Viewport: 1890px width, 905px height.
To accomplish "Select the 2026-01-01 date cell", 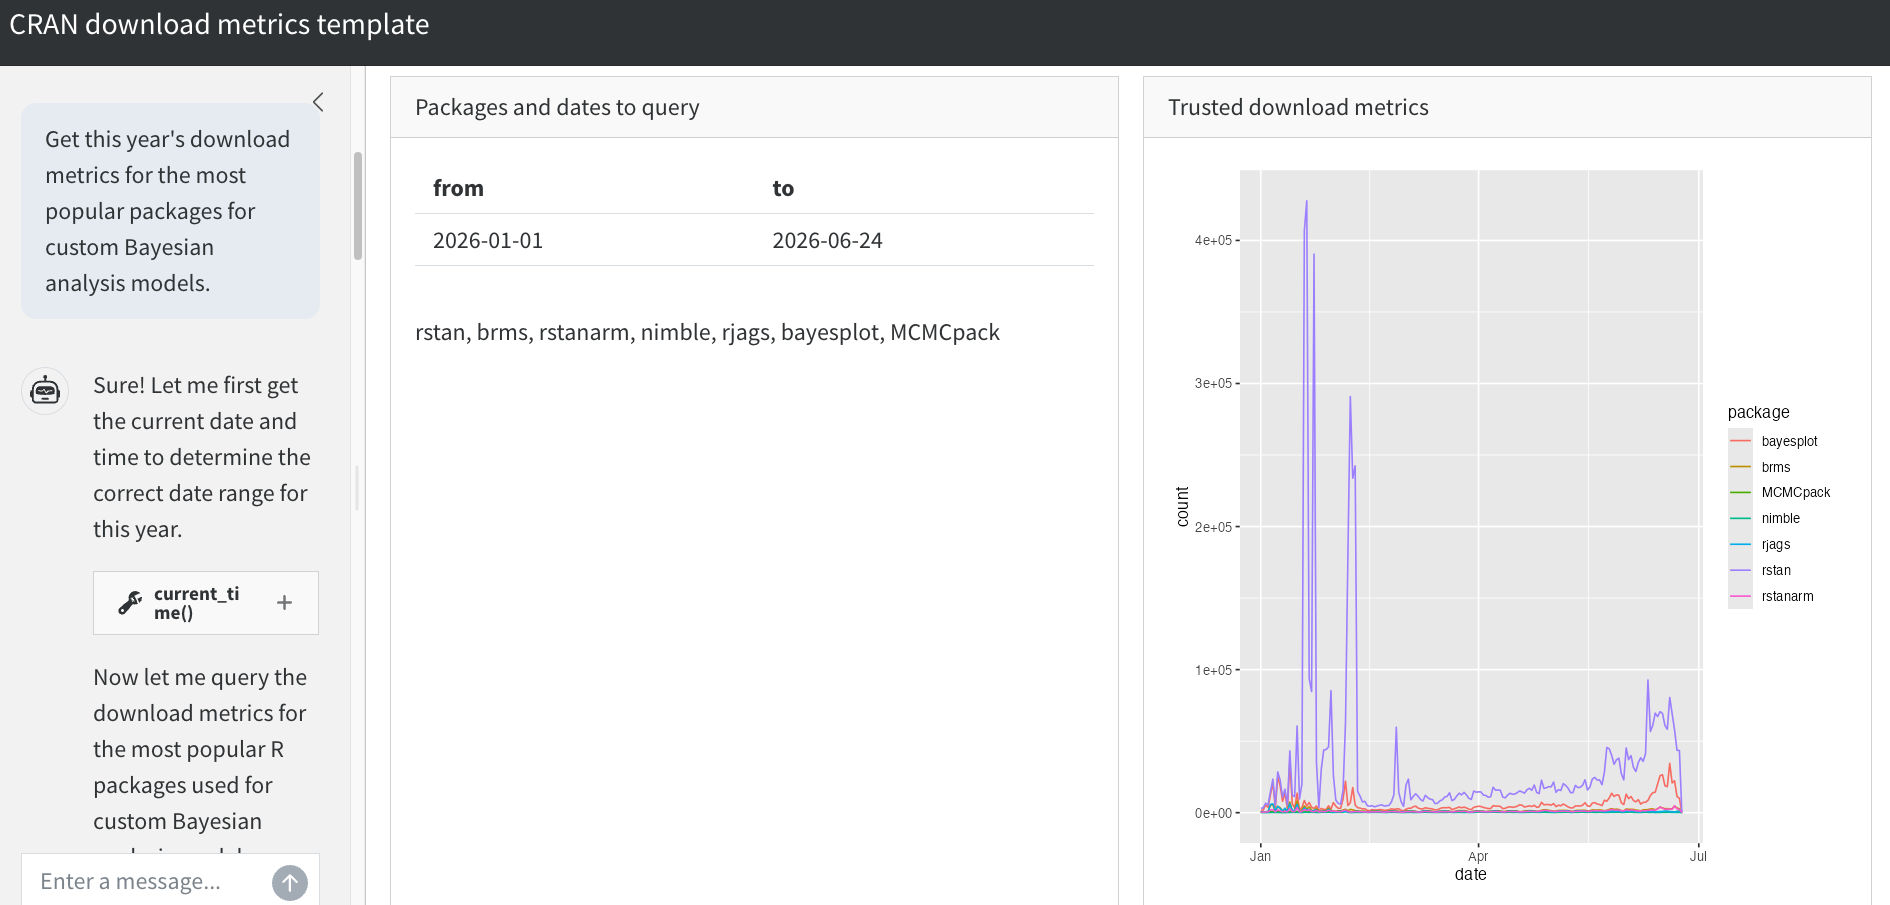I will (488, 240).
